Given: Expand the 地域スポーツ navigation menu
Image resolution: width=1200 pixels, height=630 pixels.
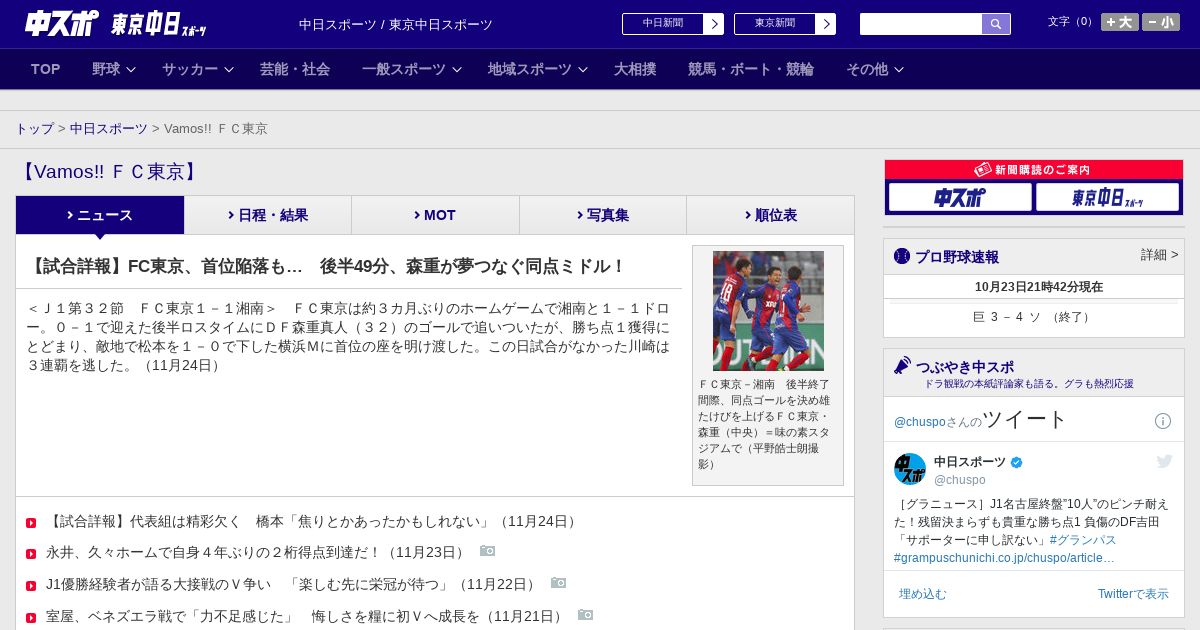Looking at the screenshot, I should 538,69.
